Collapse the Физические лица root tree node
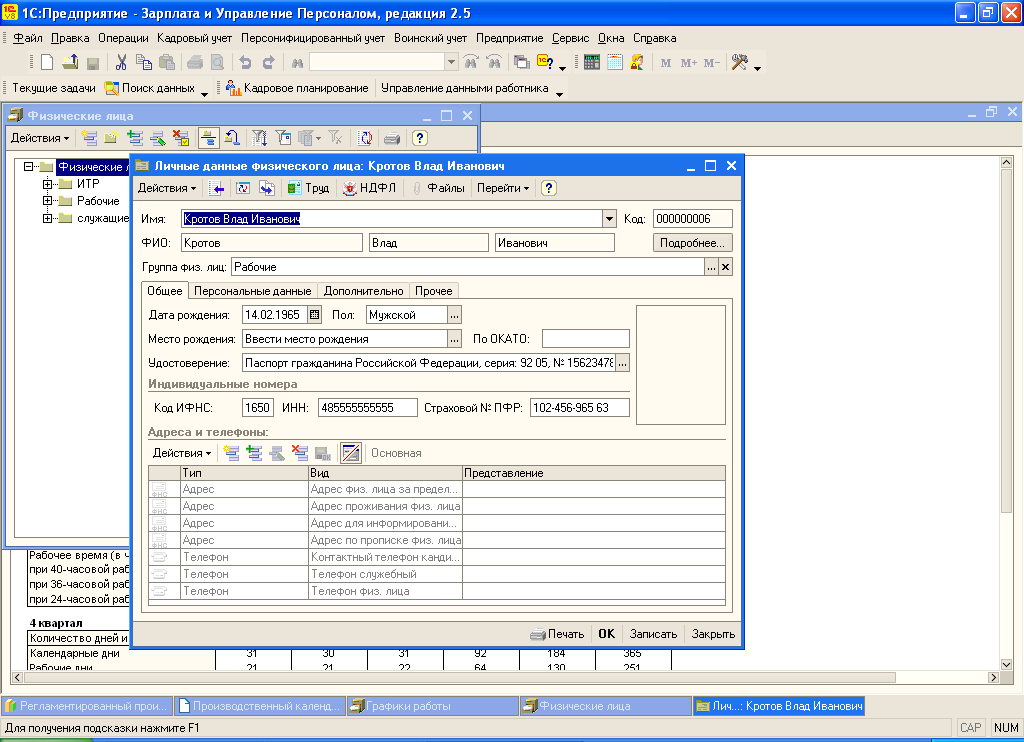1024x742 pixels. 28,167
